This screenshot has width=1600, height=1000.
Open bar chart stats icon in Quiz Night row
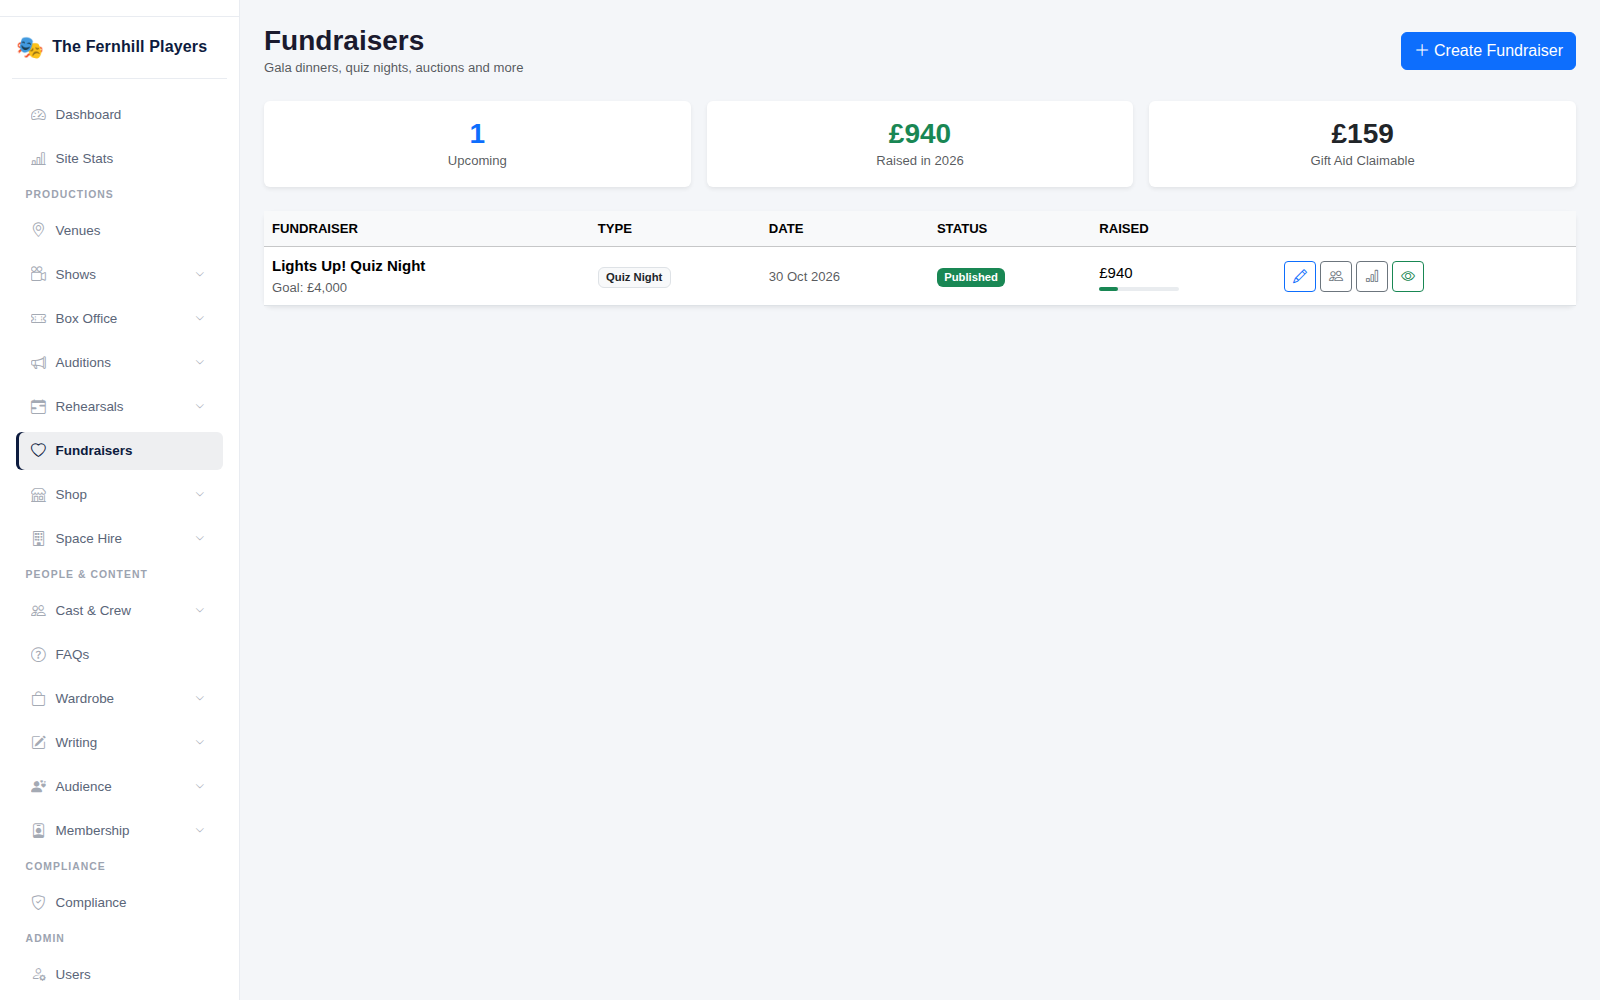pyautogui.click(x=1372, y=276)
